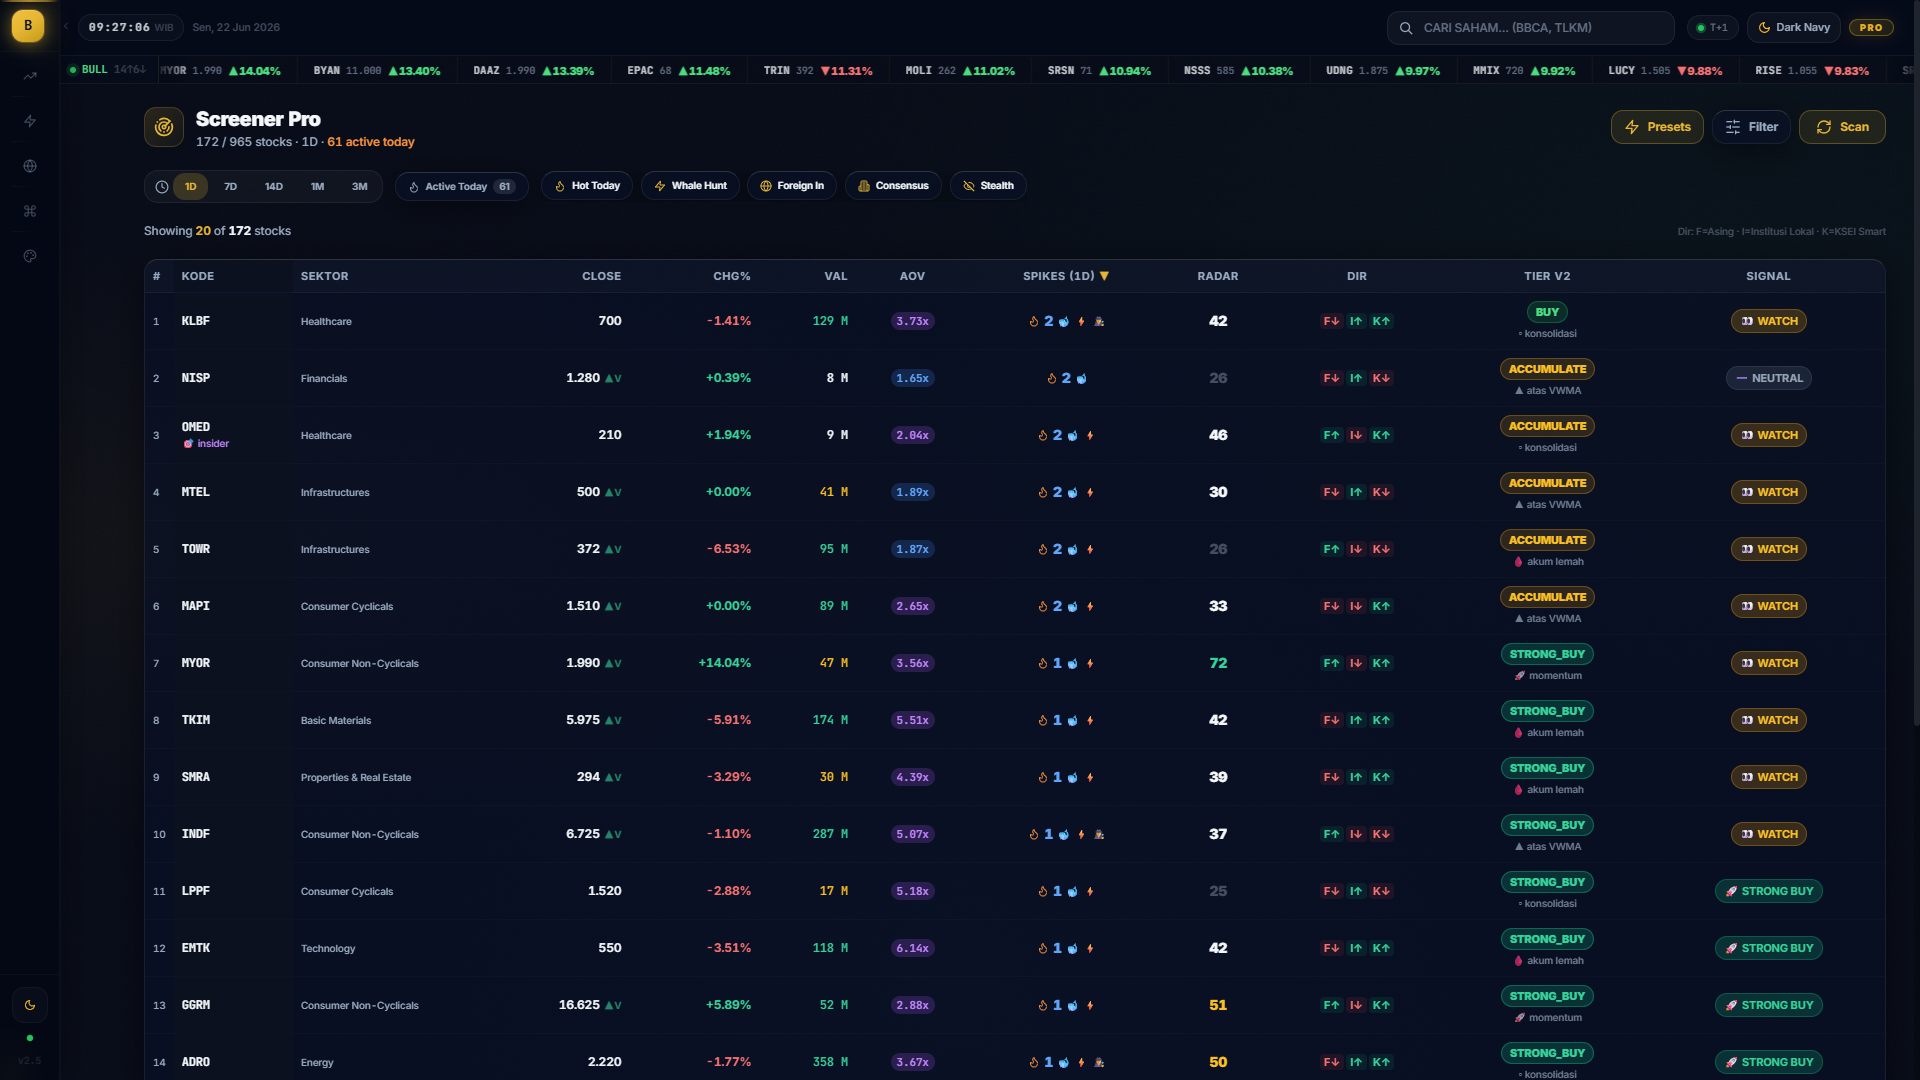
Task: Open the Filter panel
Action: click(x=1751, y=127)
